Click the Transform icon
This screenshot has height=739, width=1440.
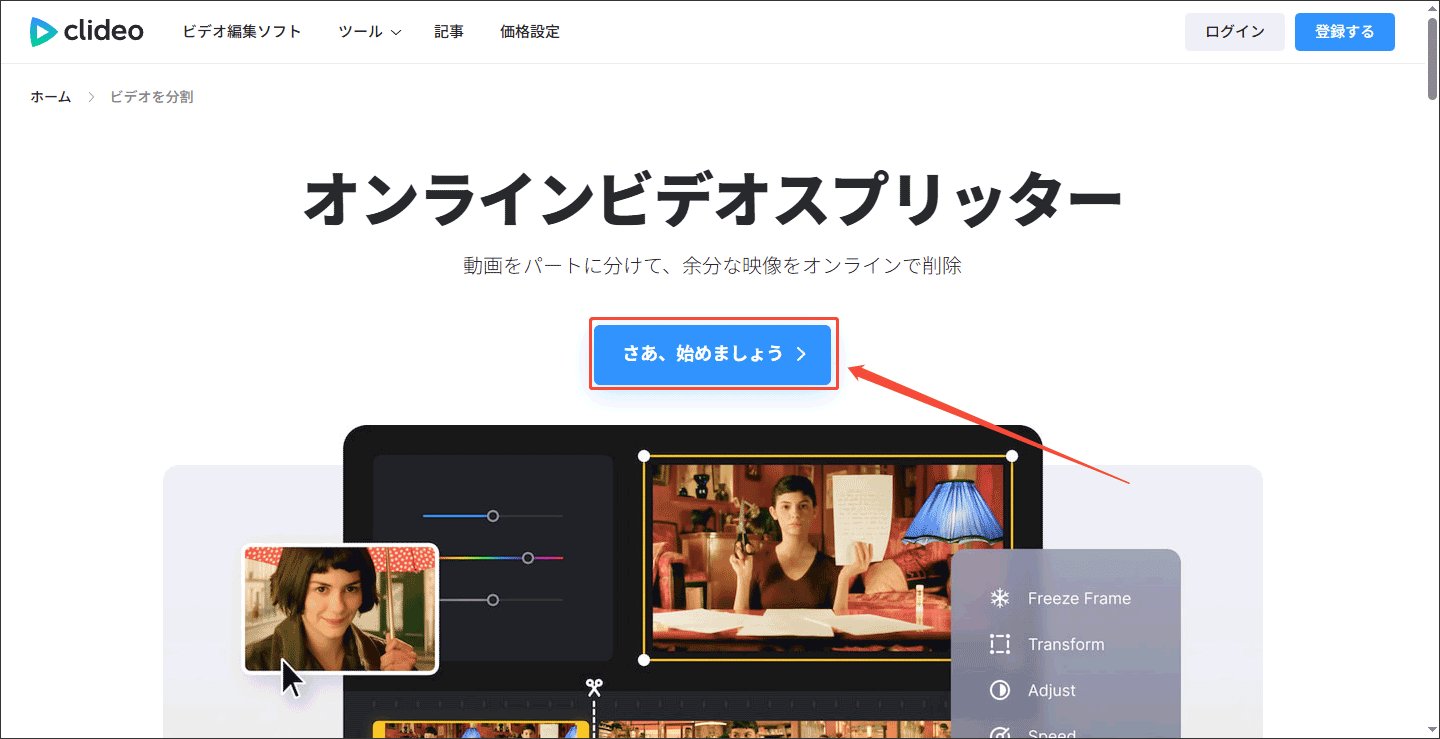[x=999, y=644]
